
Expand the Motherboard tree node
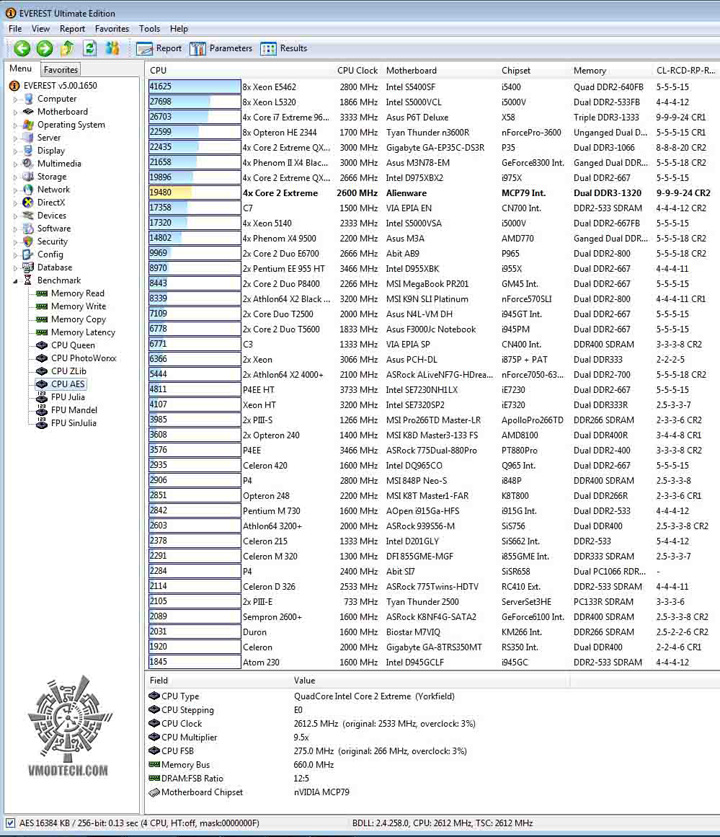[15, 112]
